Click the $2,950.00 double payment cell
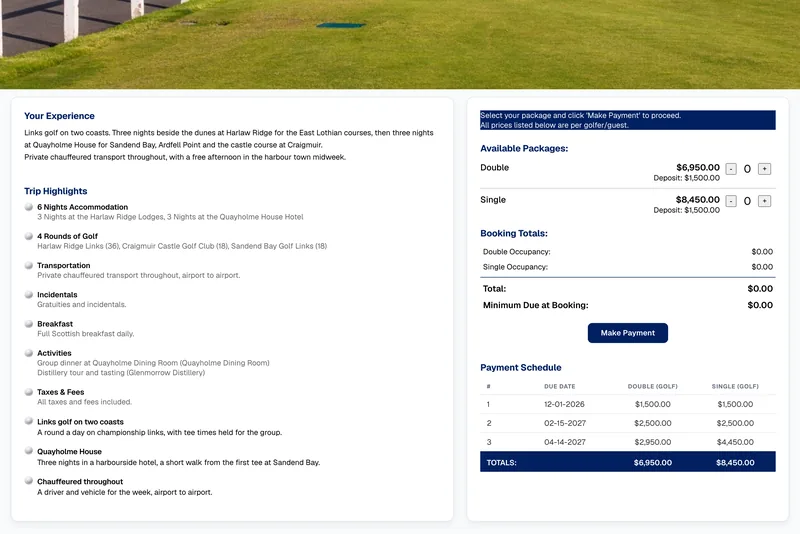This screenshot has width=800, height=534. [653, 442]
